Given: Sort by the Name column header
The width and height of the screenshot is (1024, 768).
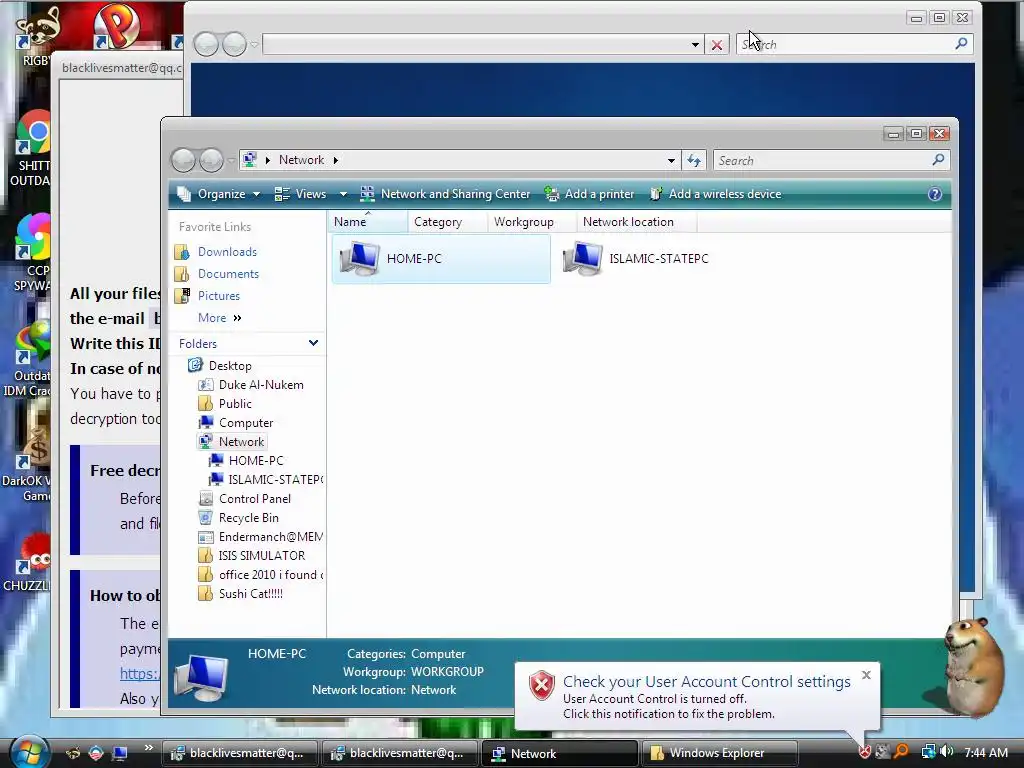Looking at the screenshot, I should point(368,222).
